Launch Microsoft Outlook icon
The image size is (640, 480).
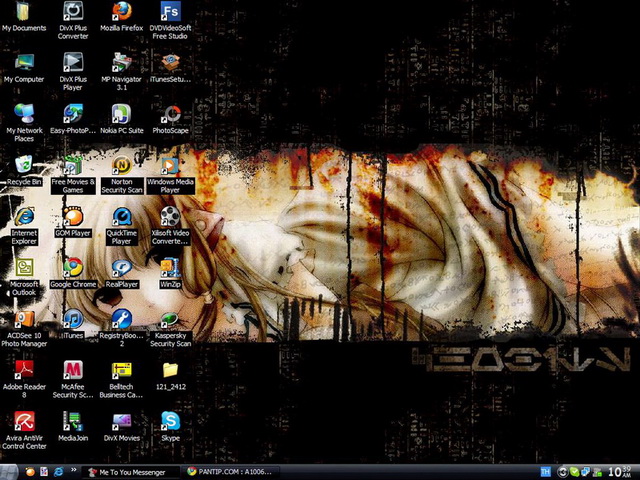click(24, 267)
